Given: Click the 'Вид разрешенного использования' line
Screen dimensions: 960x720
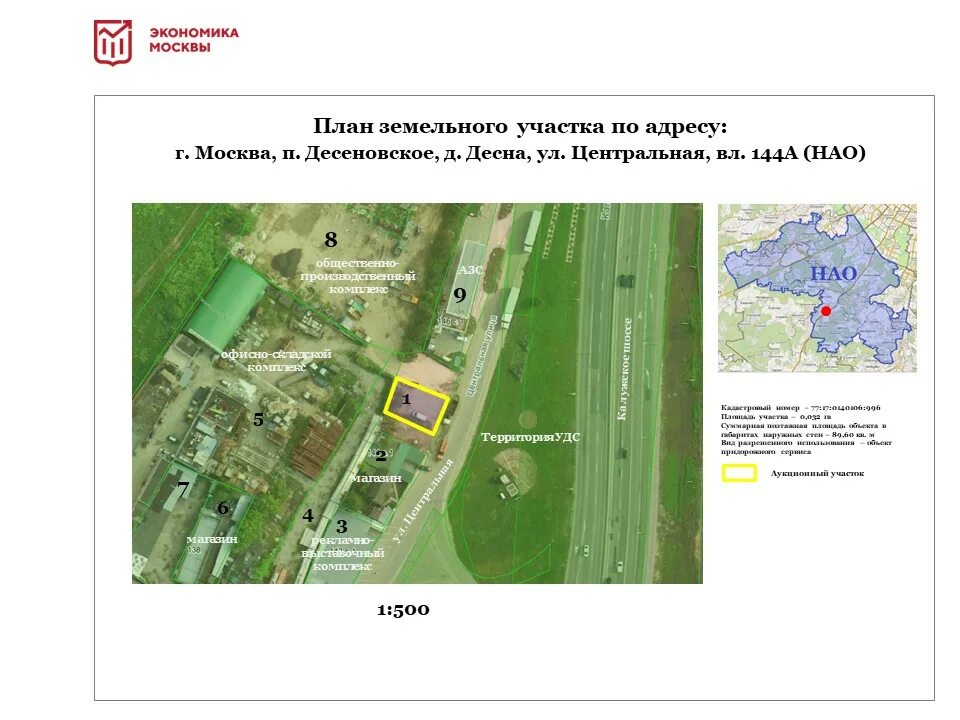Looking at the screenshot, I should pyautogui.click(x=806, y=447).
